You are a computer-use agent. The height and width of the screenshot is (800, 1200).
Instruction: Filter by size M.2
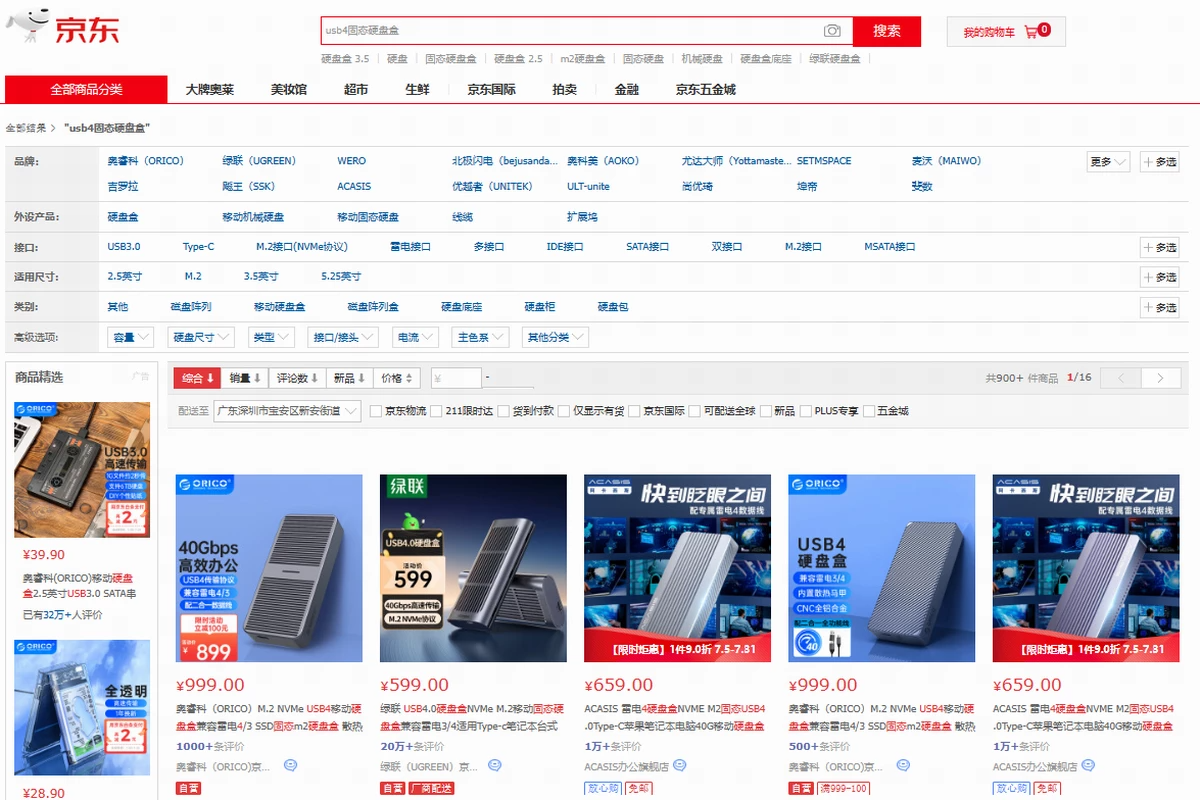[x=193, y=277]
